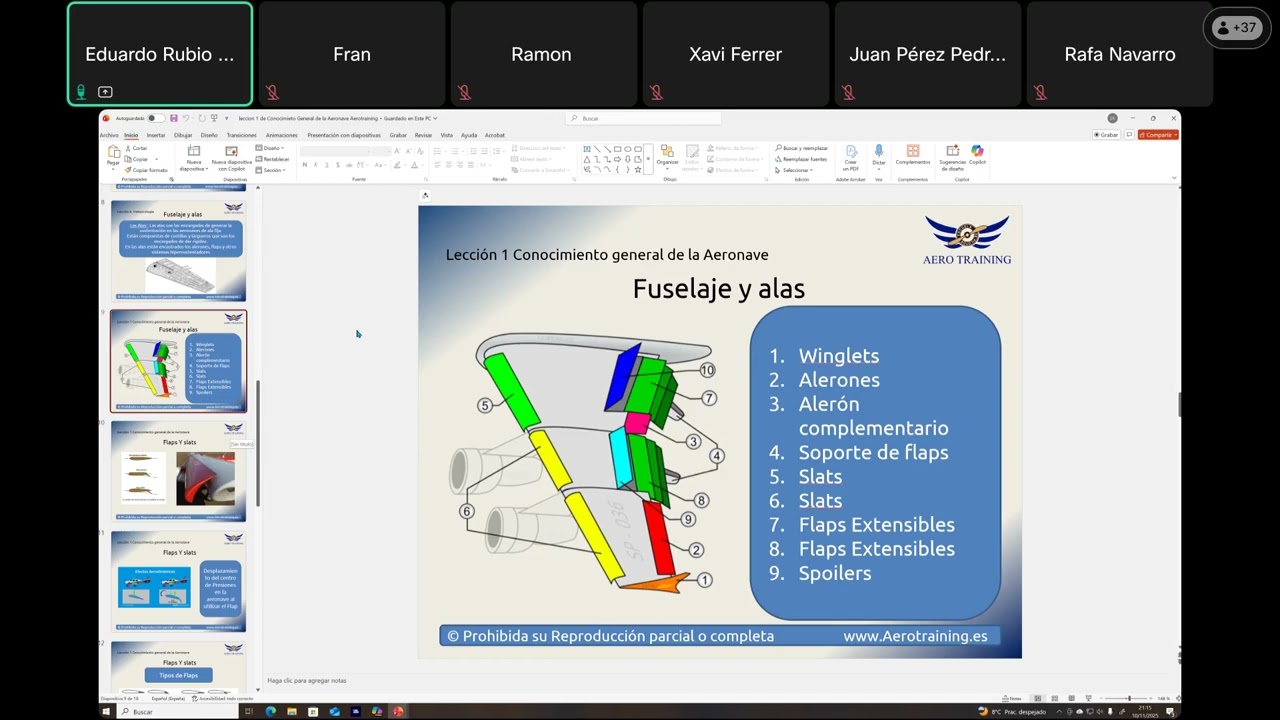Switch to slide sorter view
Screen dimensions: 1280x720
point(1055,698)
